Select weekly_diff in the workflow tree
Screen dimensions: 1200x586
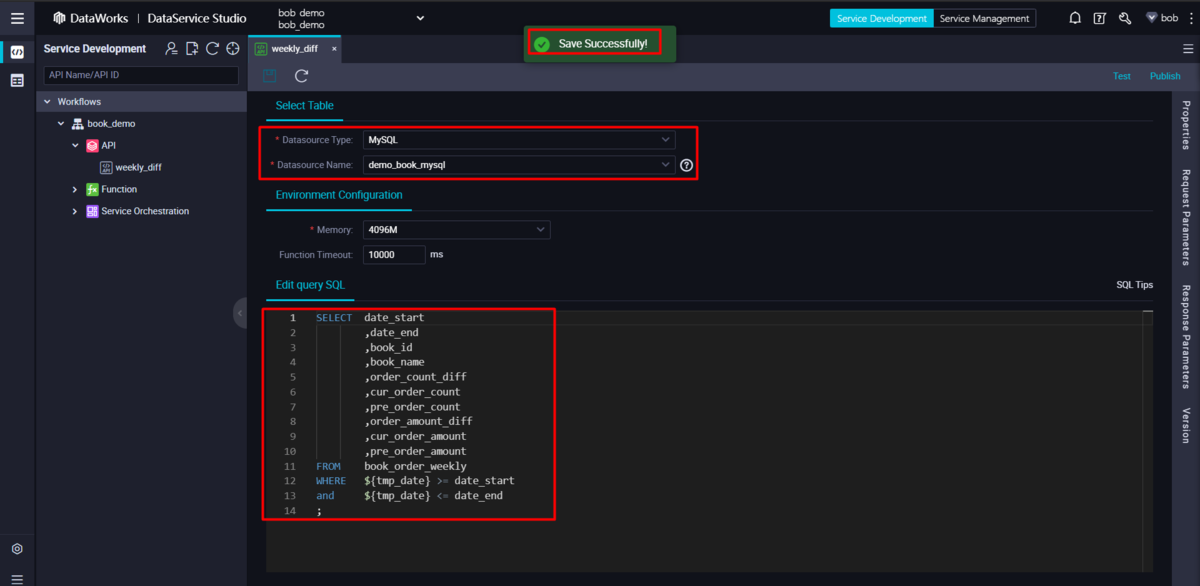(x=138, y=167)
